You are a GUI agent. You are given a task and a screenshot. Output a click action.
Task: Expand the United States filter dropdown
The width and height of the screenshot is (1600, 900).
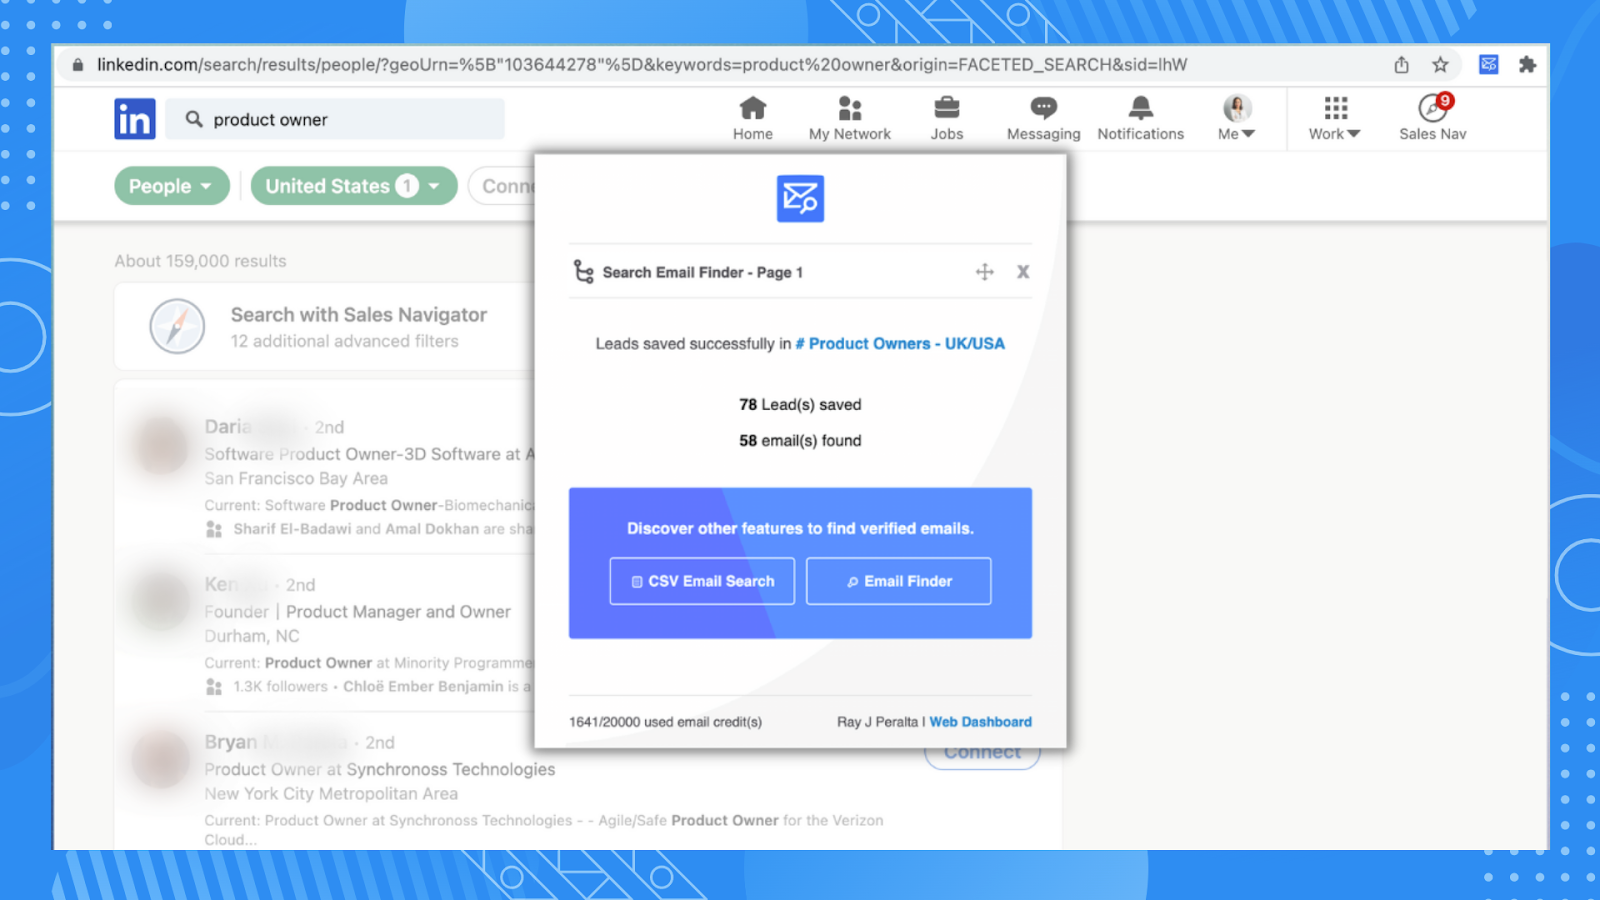pyautogui.click(x=354, y=186)
